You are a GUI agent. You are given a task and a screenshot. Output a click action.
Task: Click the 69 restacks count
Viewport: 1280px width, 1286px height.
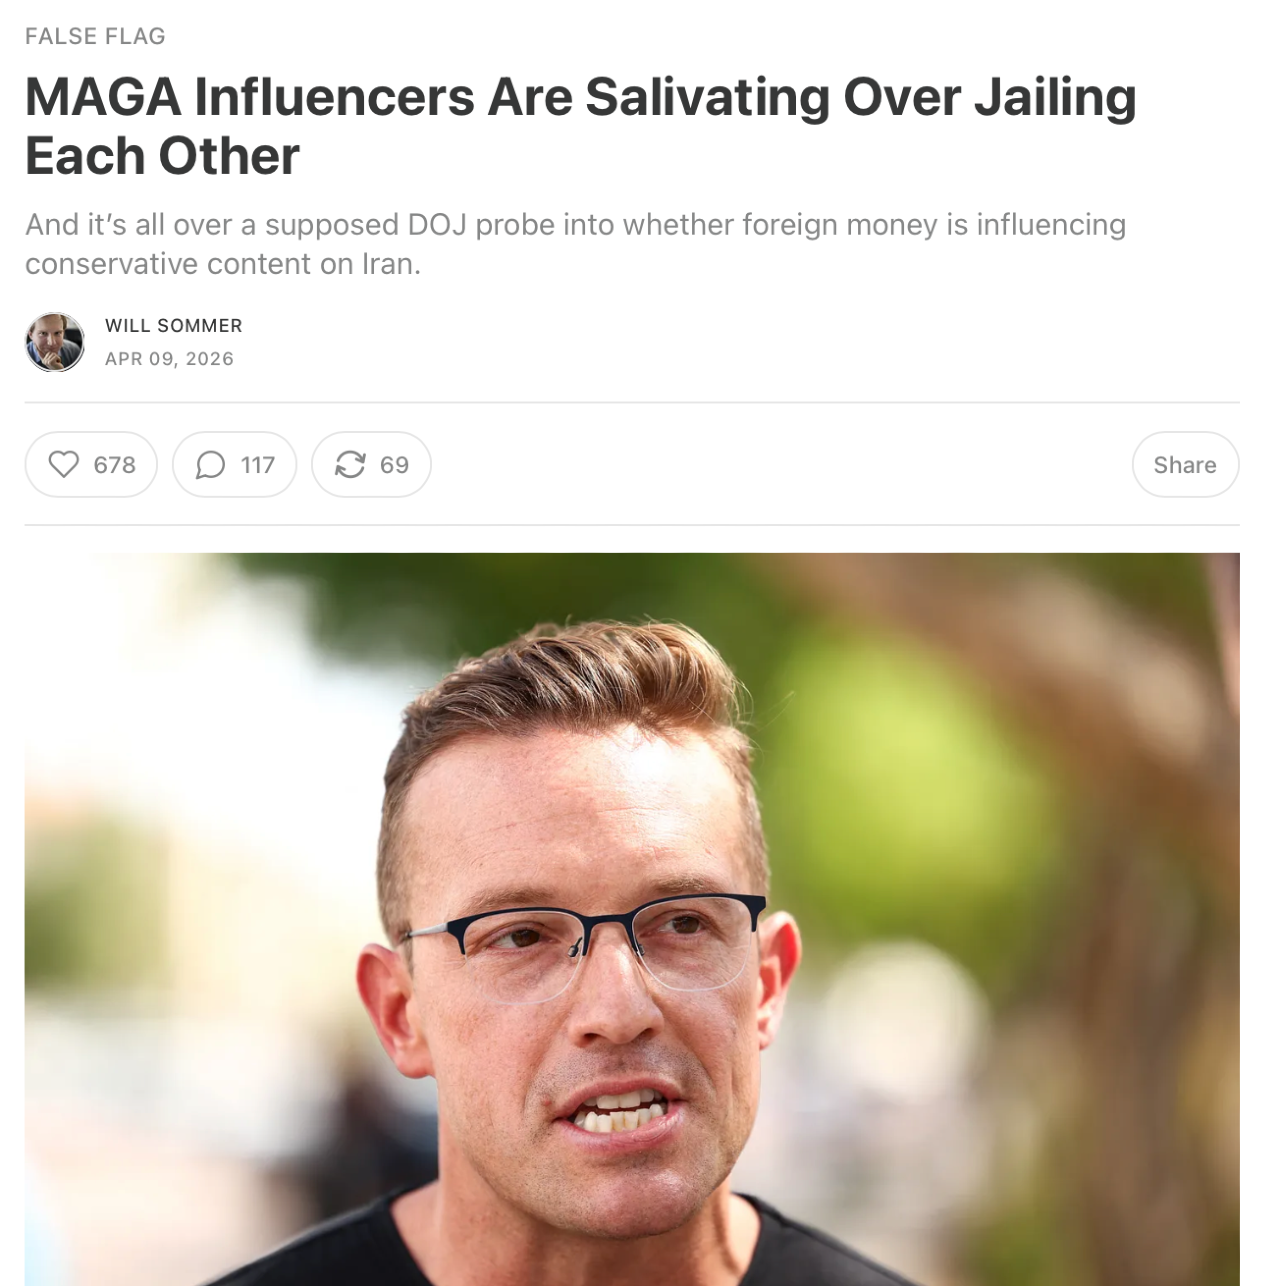click(394, 465)
